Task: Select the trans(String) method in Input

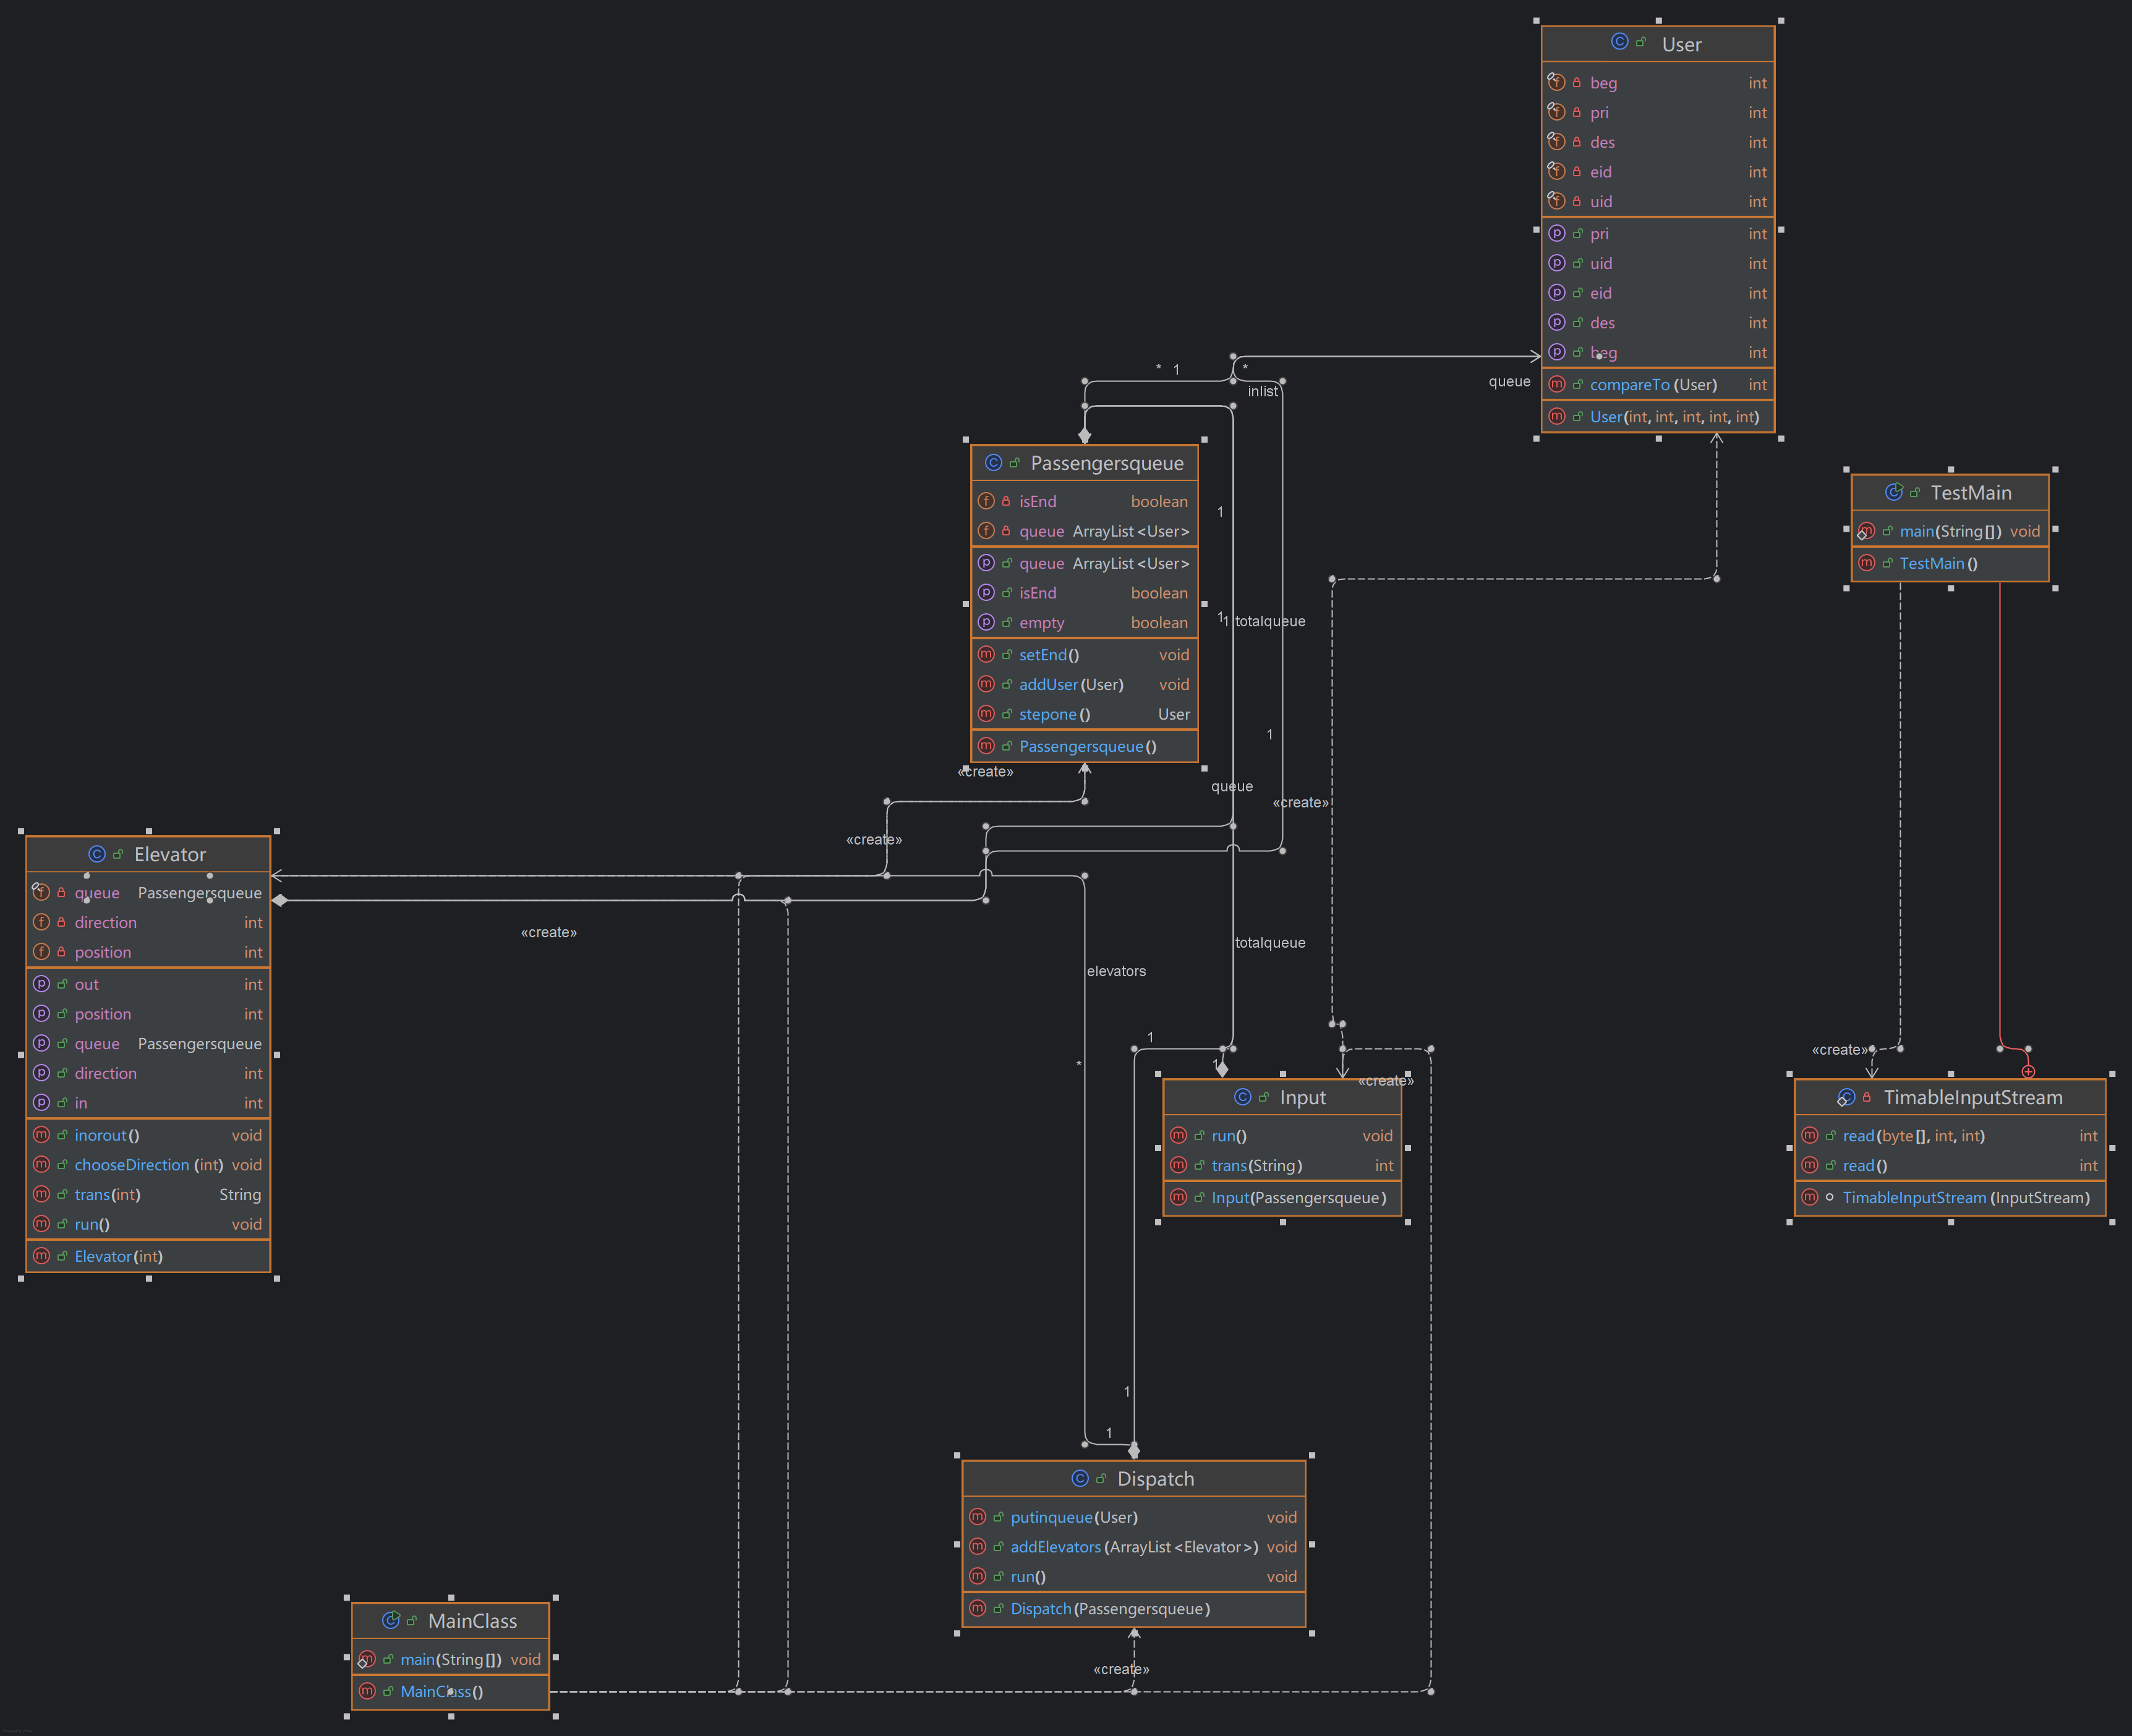Action: (1256, 1166)
